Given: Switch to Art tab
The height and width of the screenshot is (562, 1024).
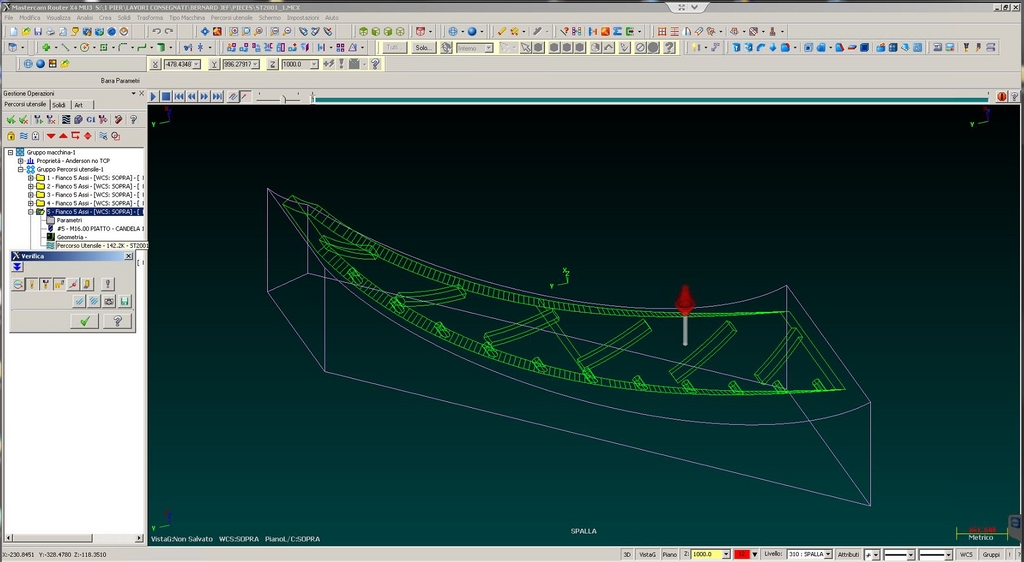Looking at the screenshot, I should [78, 104].
